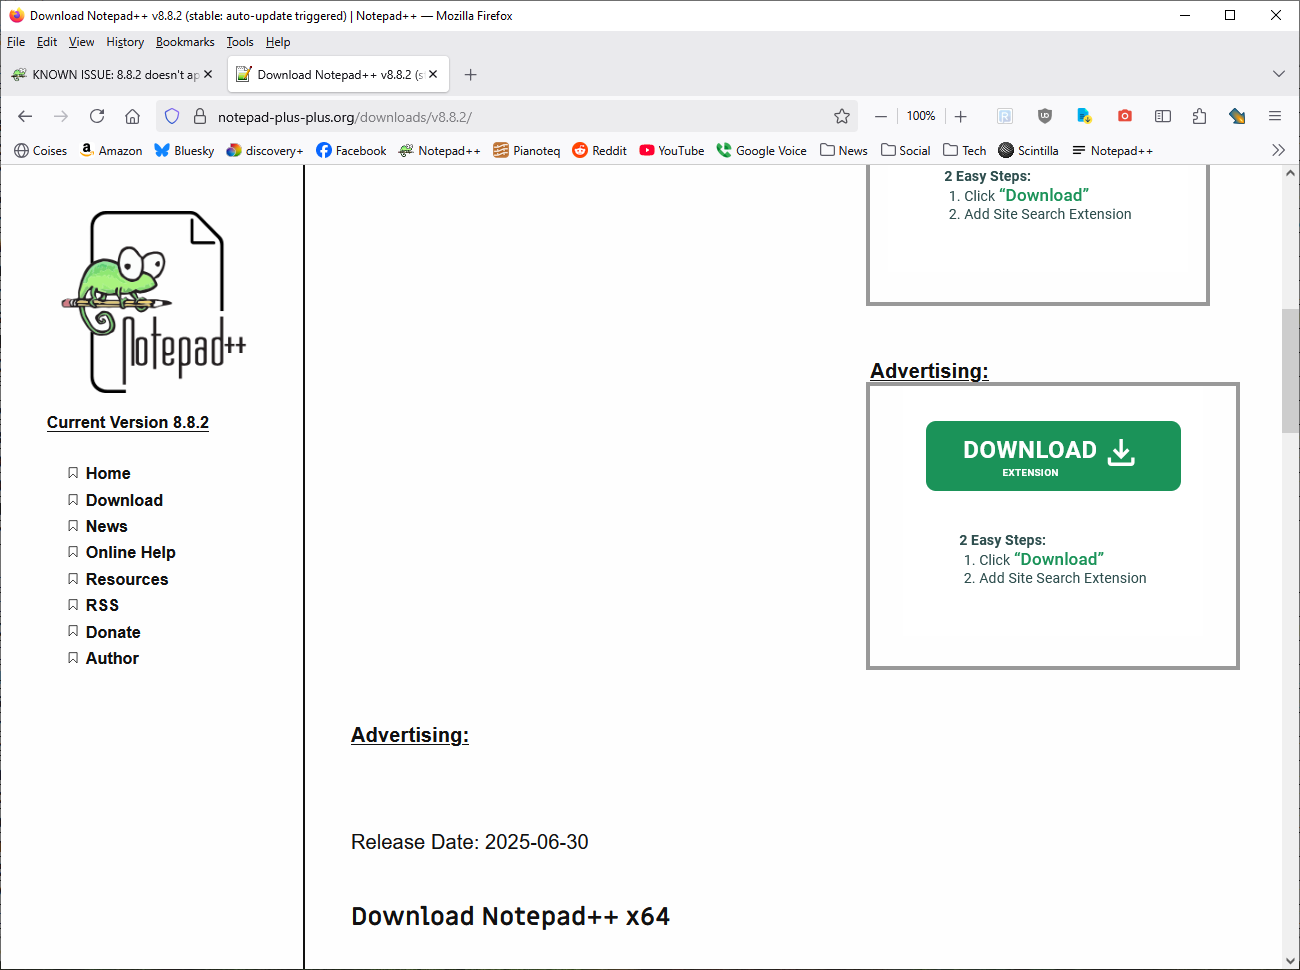Open the Pianoteq bookmark
The image size is (1300, 970).
tap(526, 150)
